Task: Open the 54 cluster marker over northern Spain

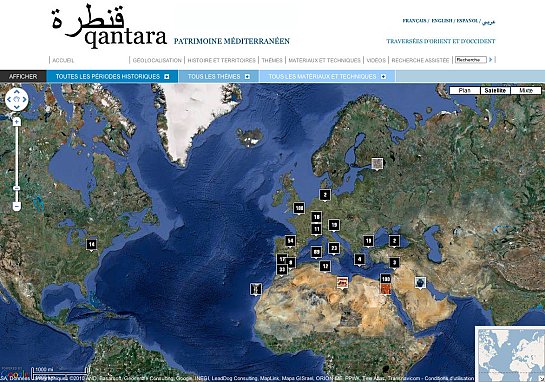Action: click(x=291, y=241)
